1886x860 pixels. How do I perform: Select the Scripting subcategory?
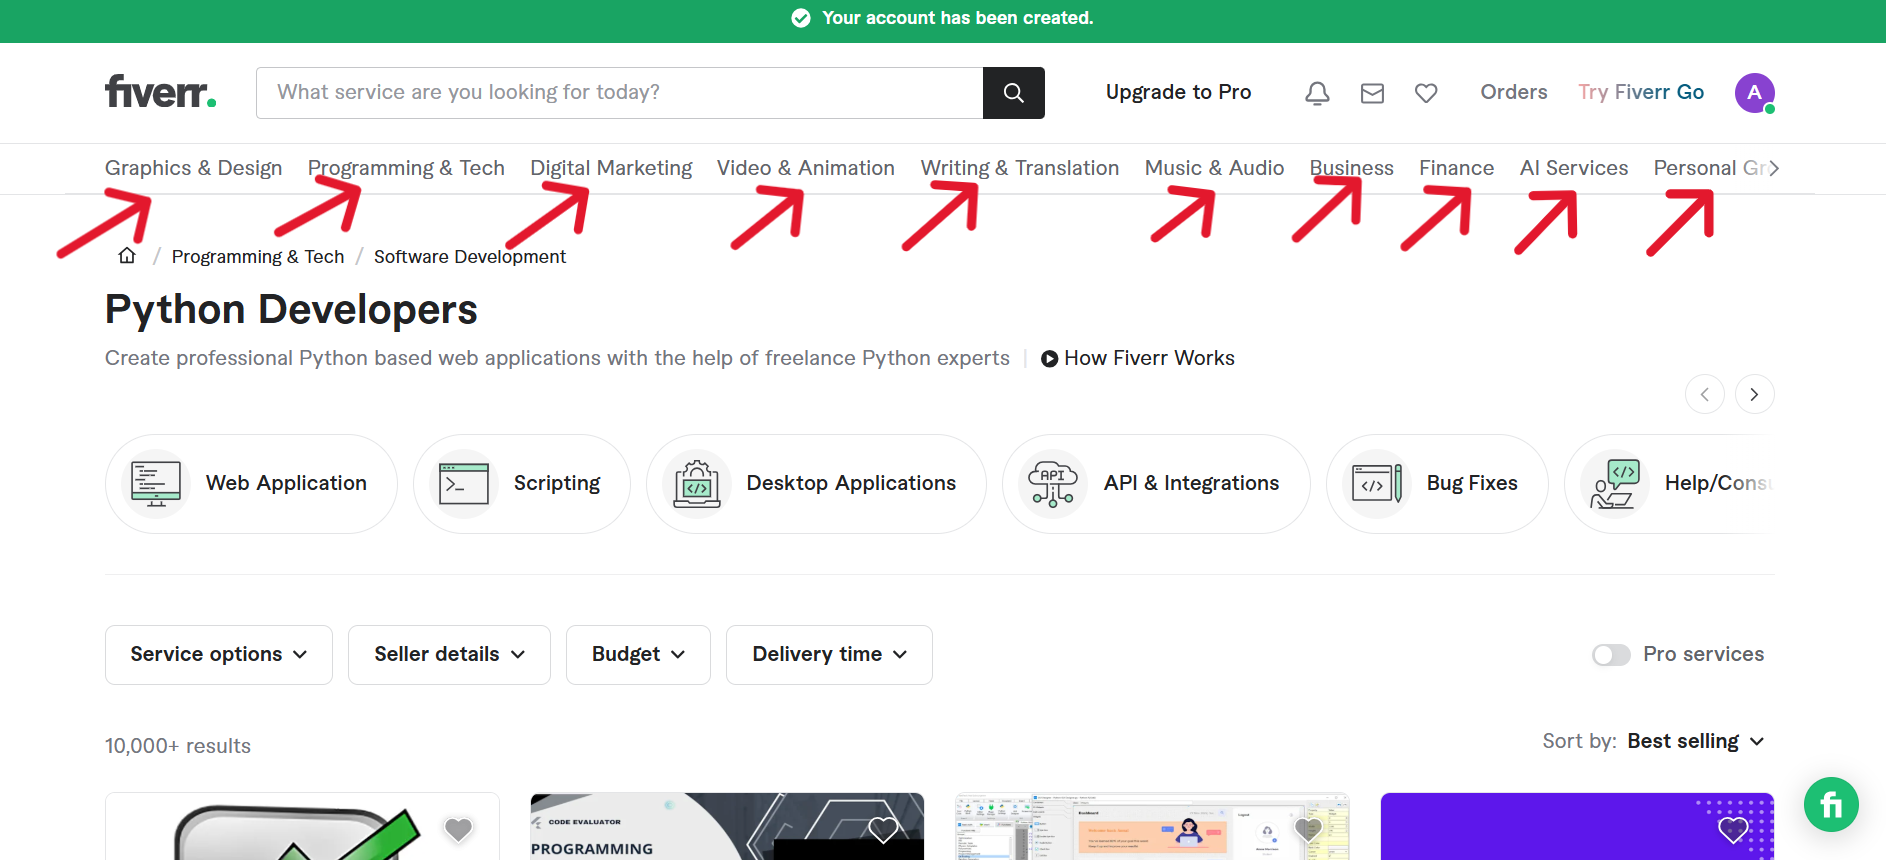522,484
